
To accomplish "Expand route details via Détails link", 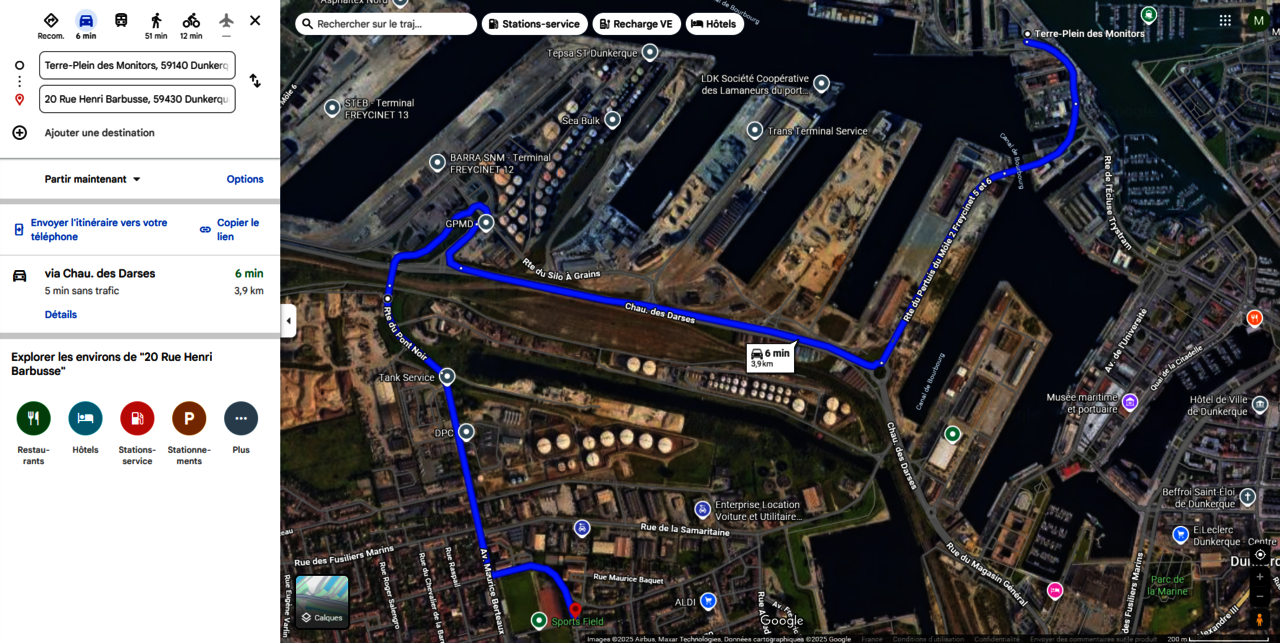I will [x=61, y=314].
